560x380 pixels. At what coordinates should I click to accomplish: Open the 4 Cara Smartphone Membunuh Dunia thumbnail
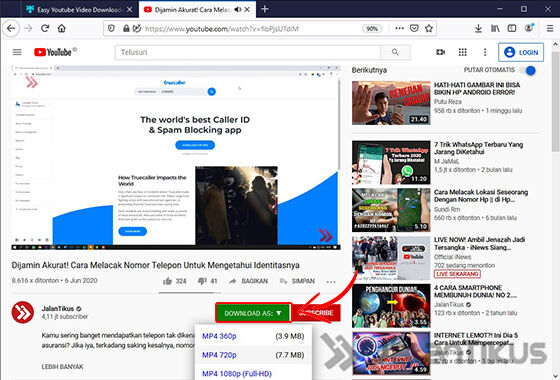[x=391, y=306]
